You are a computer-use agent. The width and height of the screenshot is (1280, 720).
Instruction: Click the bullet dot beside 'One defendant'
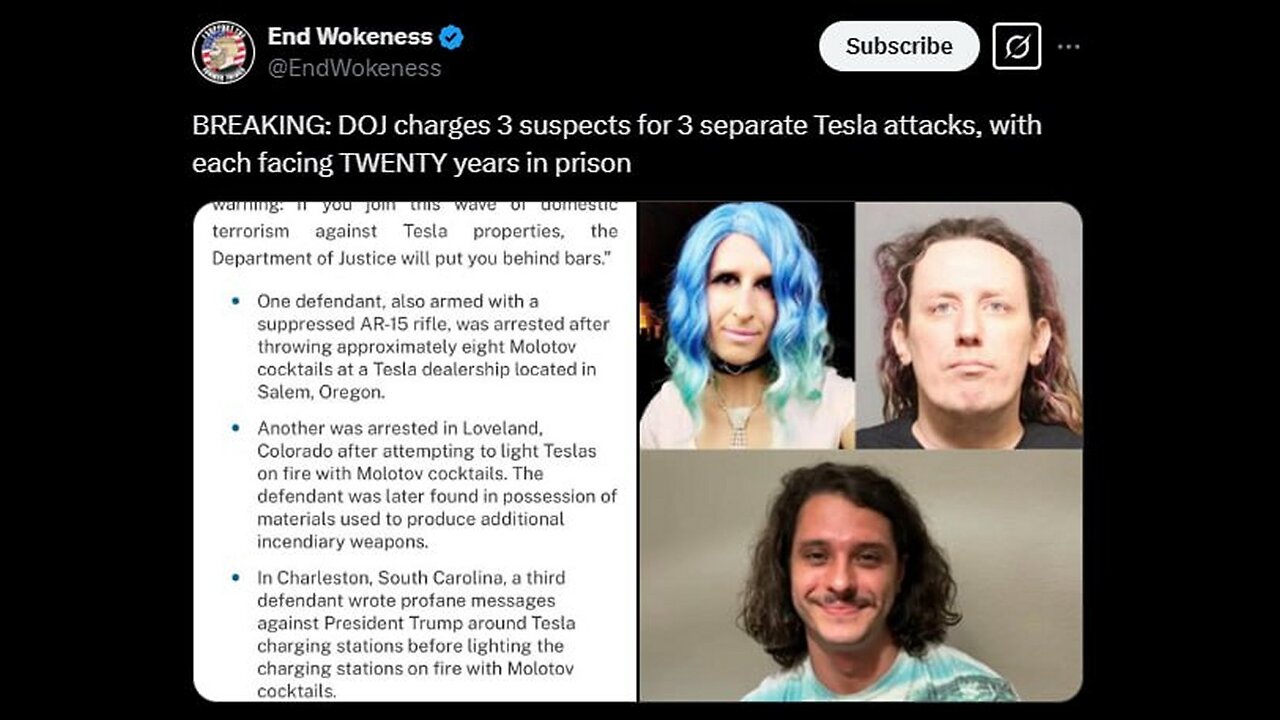tap(235, 301)
